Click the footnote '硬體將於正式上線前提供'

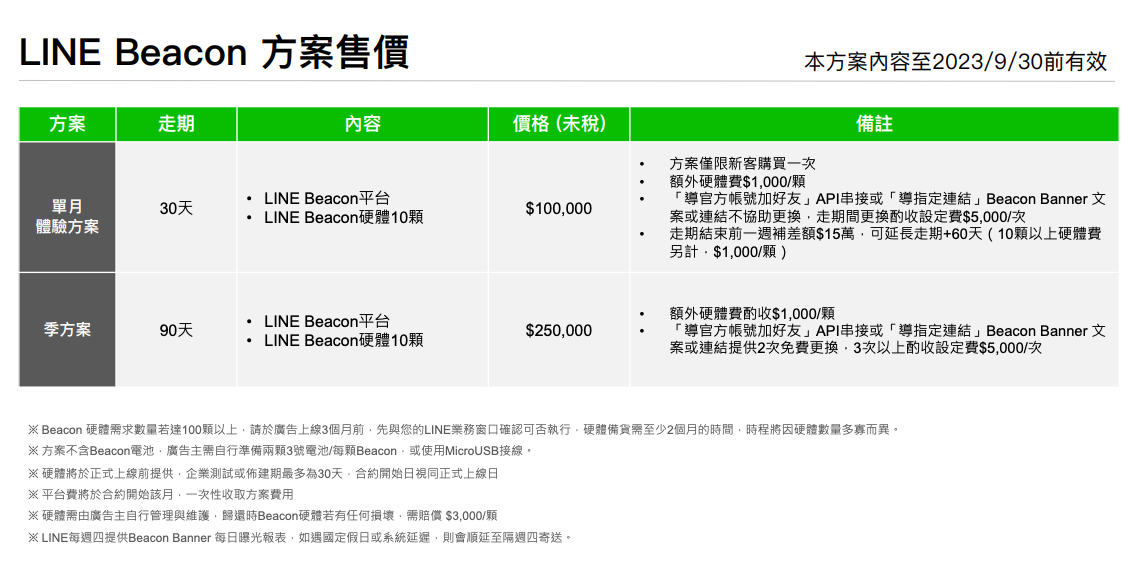(x=263, y=473)
